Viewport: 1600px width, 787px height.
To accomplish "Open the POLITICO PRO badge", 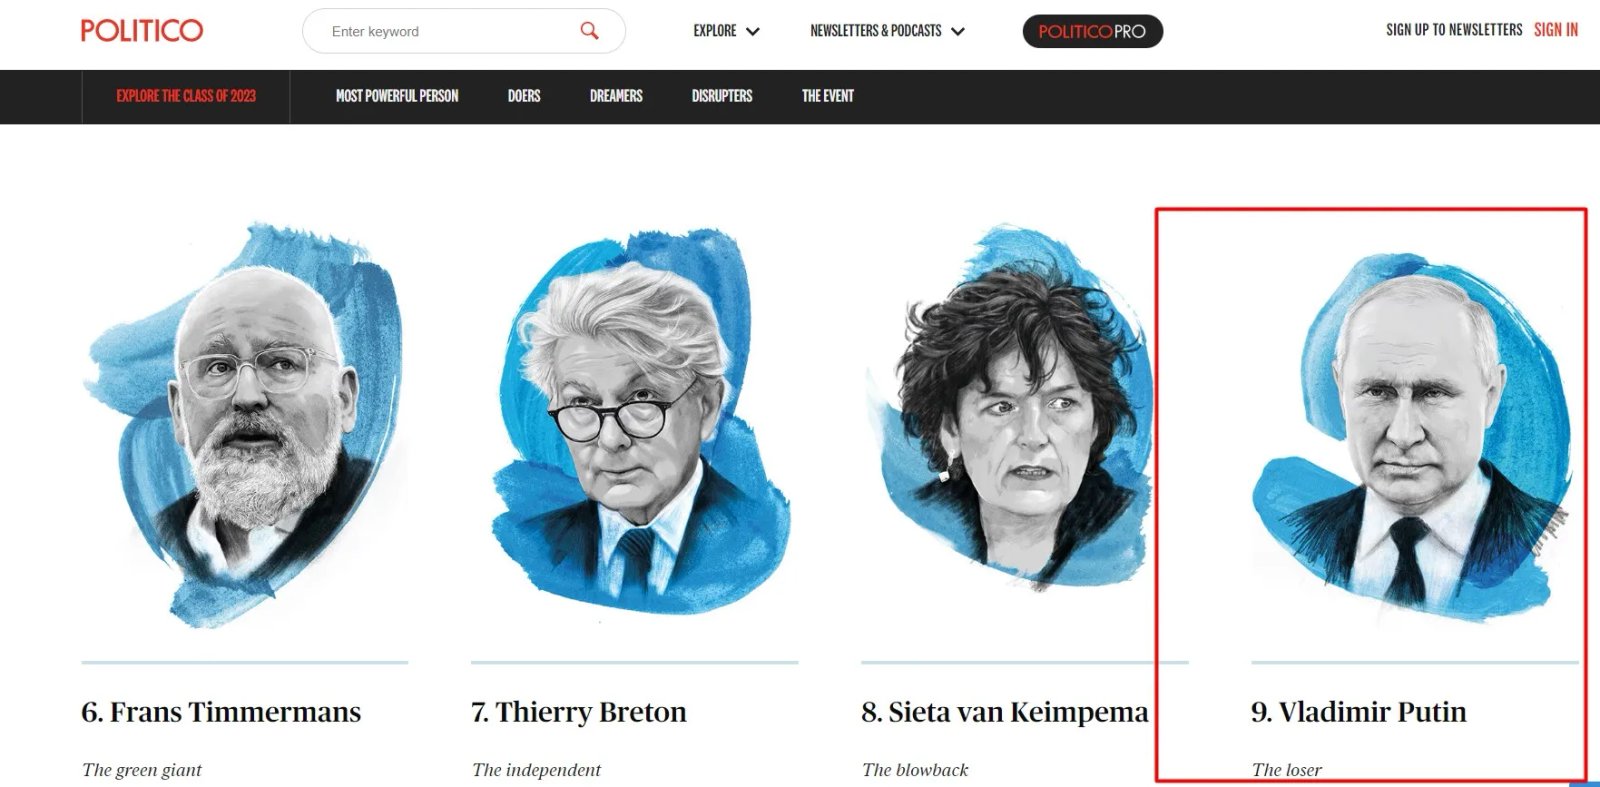I will tap(1092, 31).
